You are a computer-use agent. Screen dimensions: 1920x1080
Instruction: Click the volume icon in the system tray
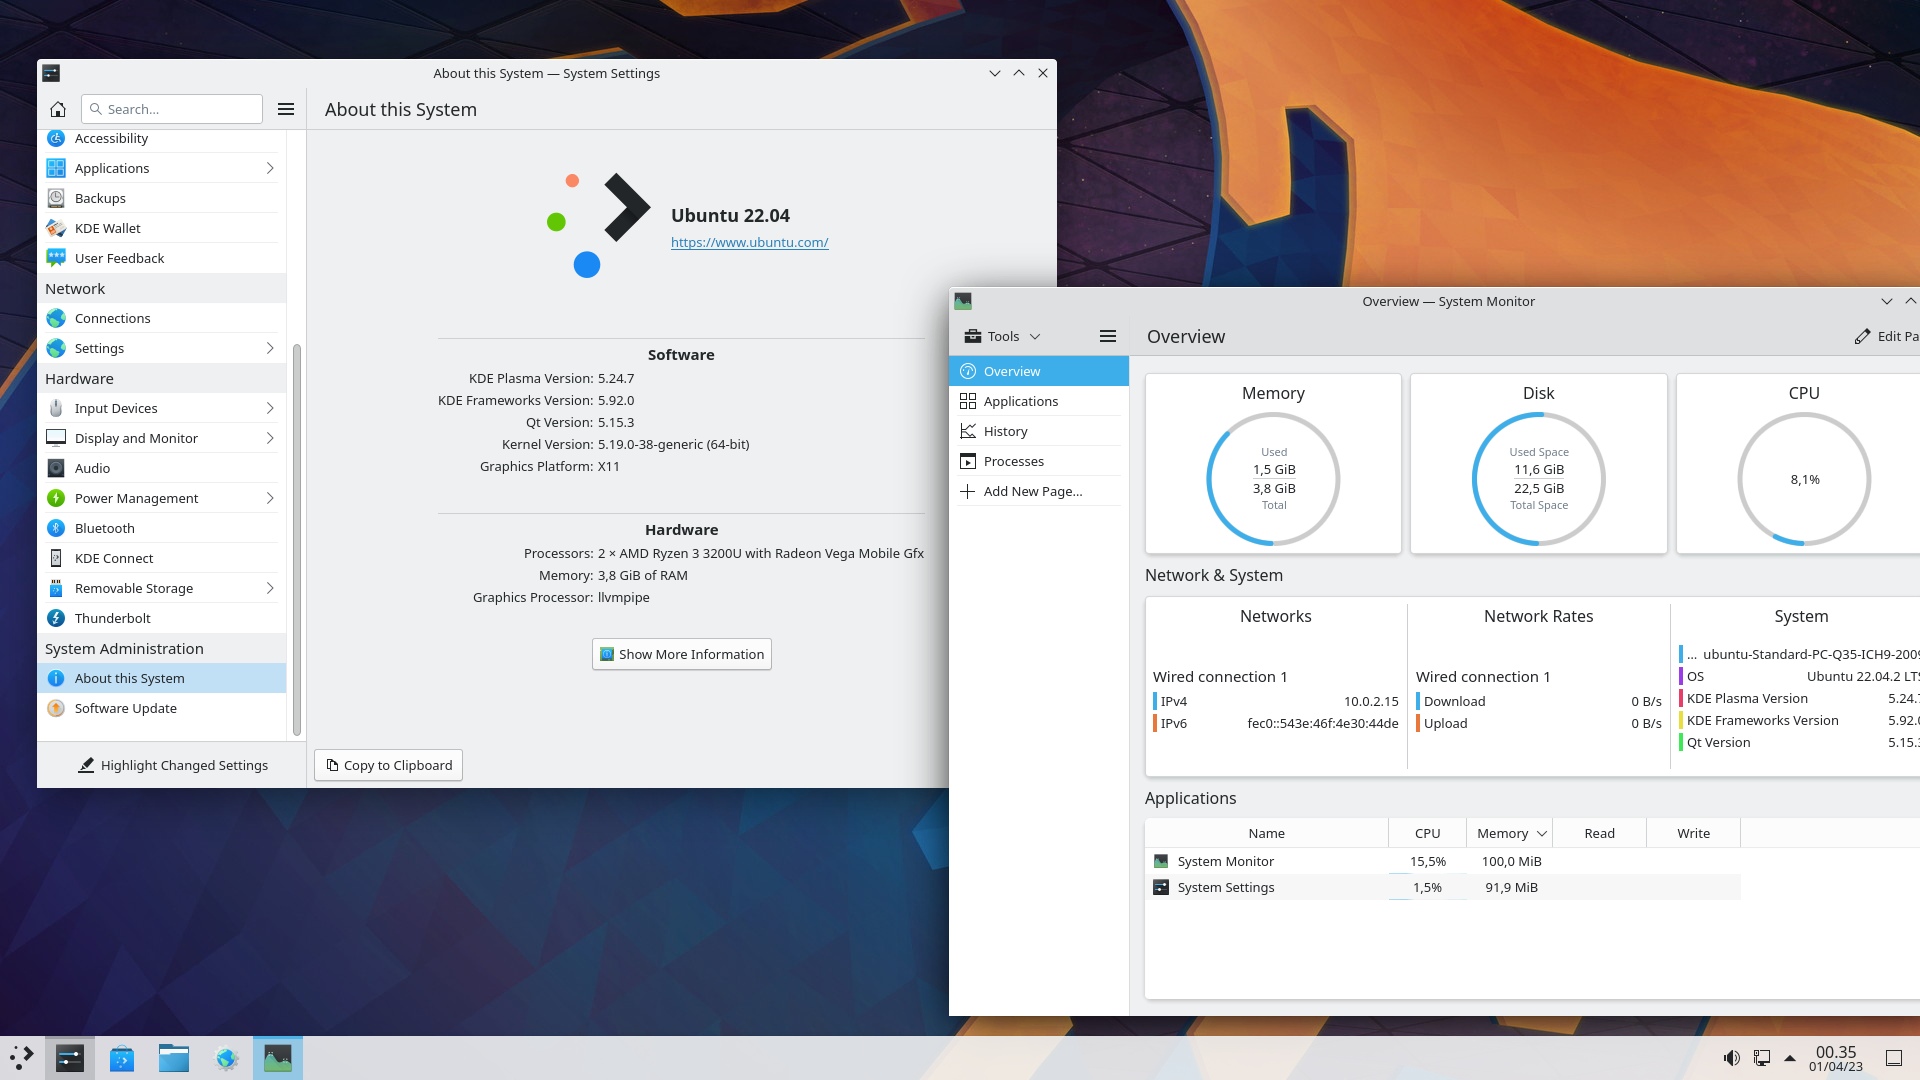coord(1732,1058)
